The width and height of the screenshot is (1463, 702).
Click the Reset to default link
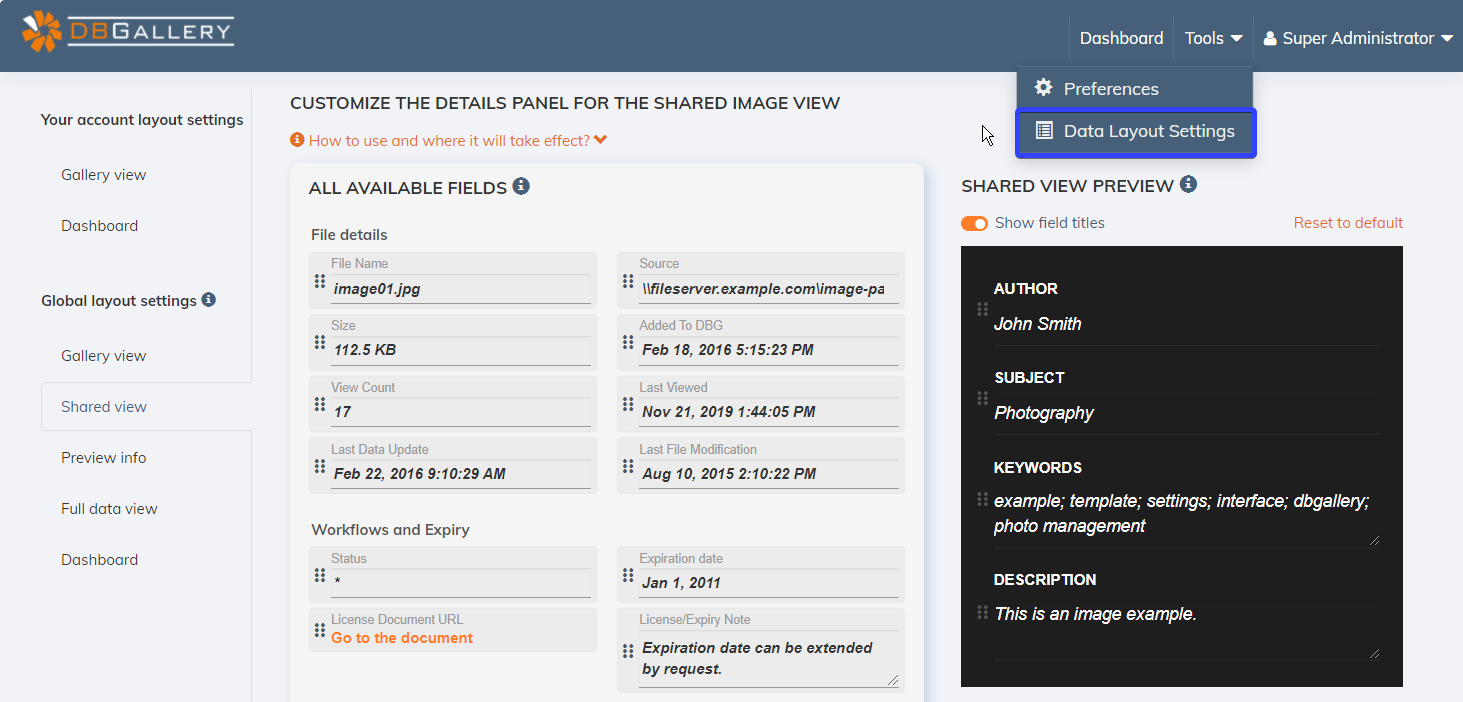pos(1348,223)
